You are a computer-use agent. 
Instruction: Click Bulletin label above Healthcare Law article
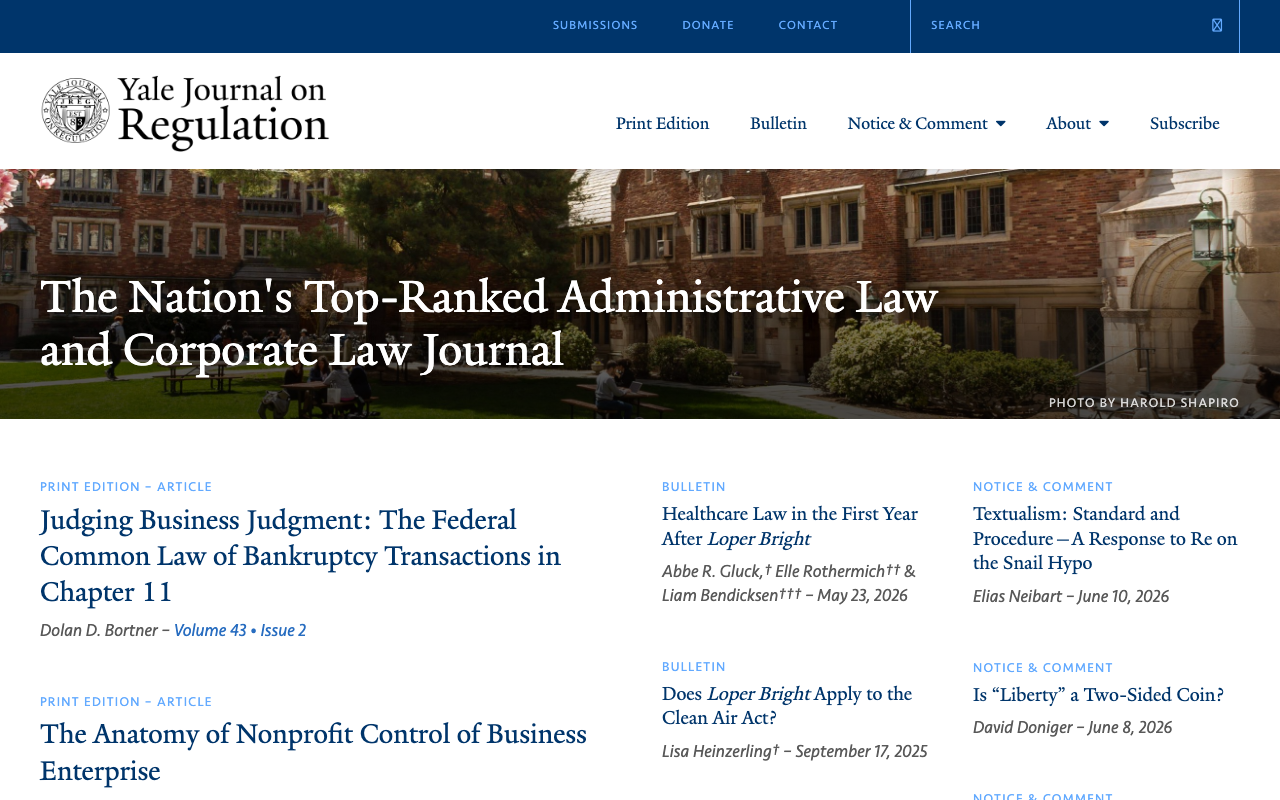click(x=694, y=487)
